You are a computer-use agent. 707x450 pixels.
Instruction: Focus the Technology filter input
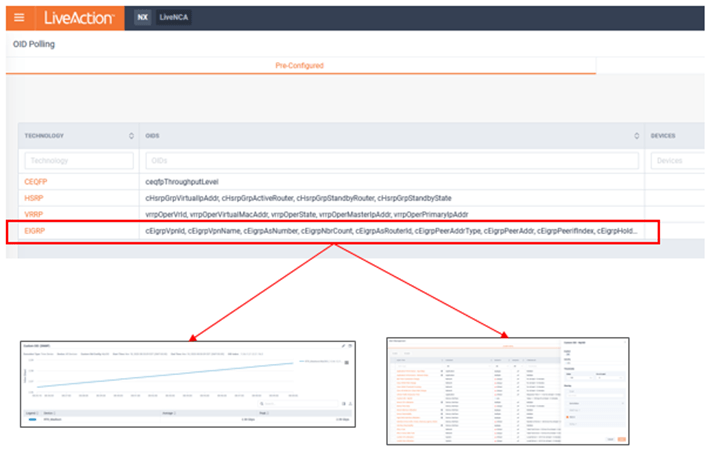(x=79, y=161)
